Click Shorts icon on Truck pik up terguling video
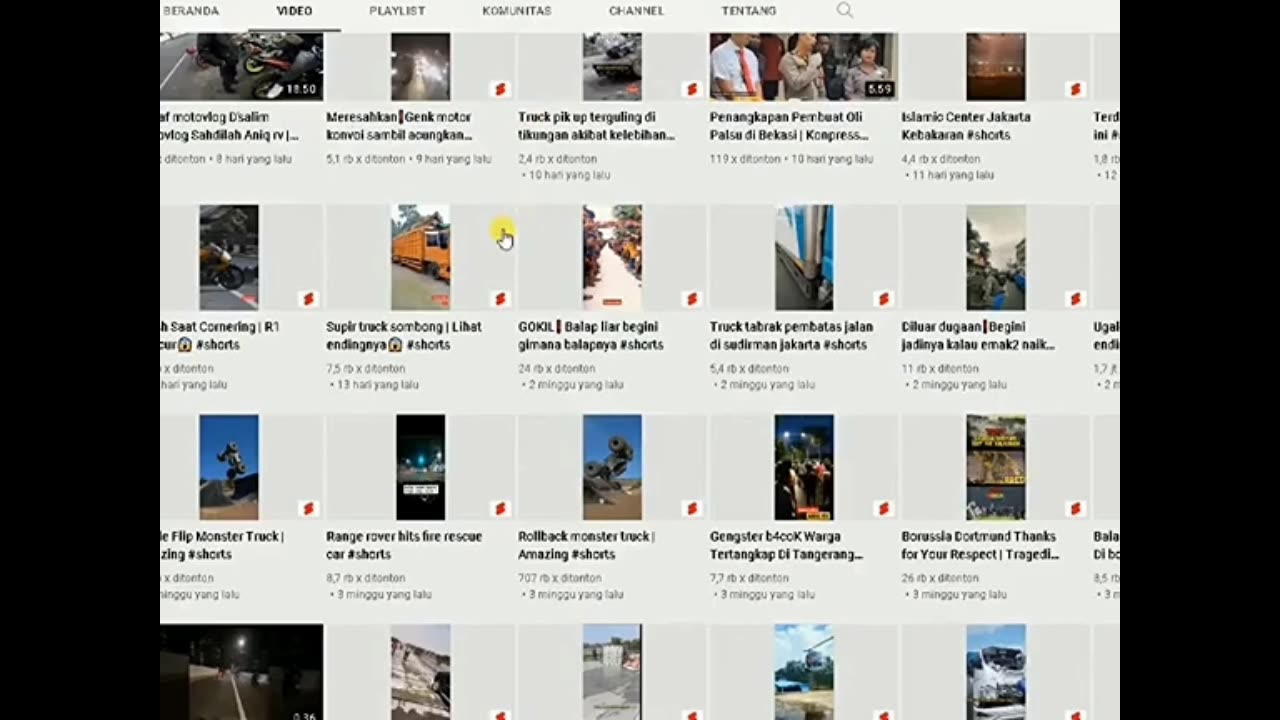Image resolution: width=1280 pixels, height=720 pixels. (691, 89)
